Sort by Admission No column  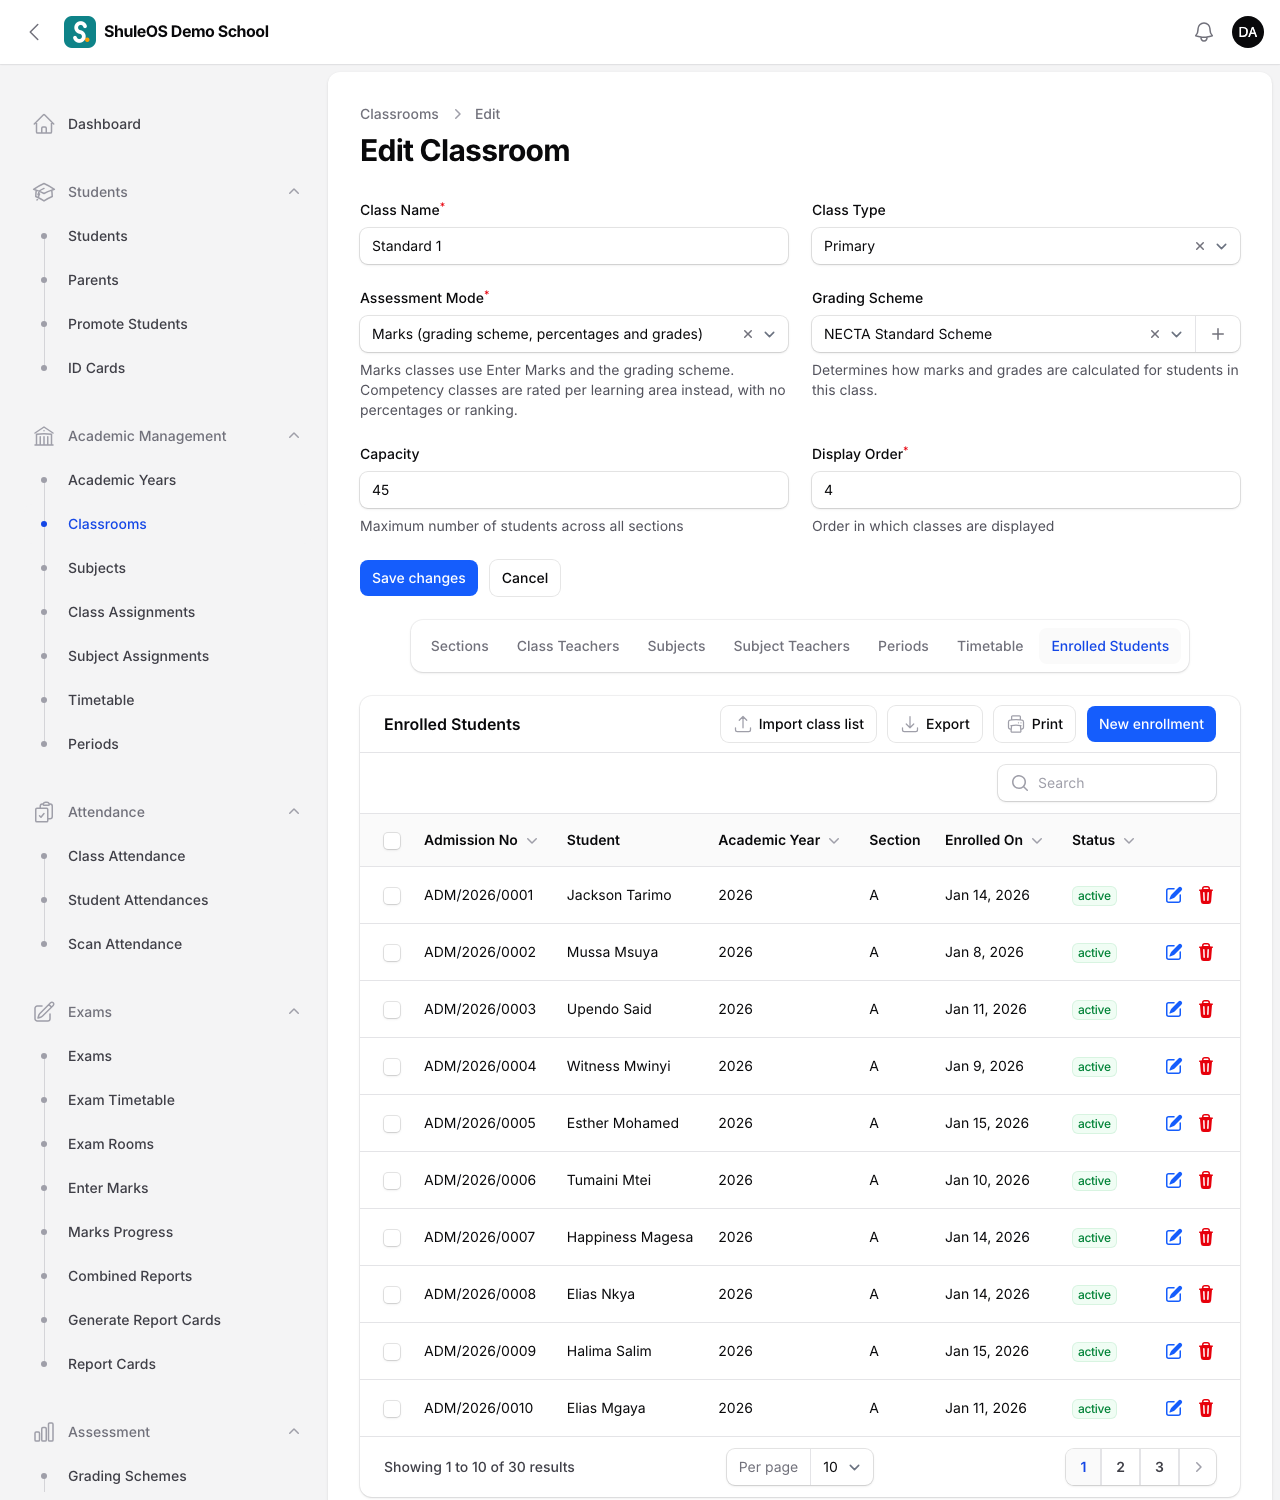coord(480,840)
